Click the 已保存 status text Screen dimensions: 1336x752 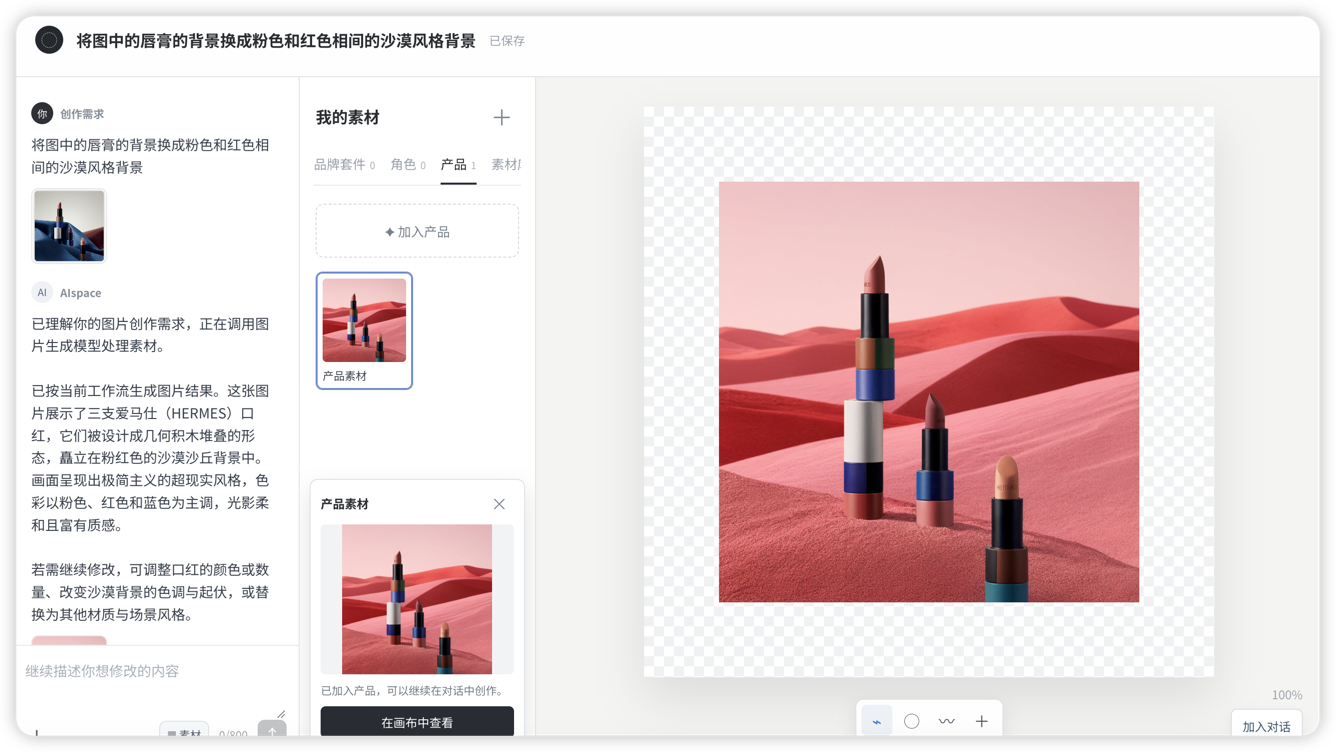pyautogui.click(x=507, y=41)
